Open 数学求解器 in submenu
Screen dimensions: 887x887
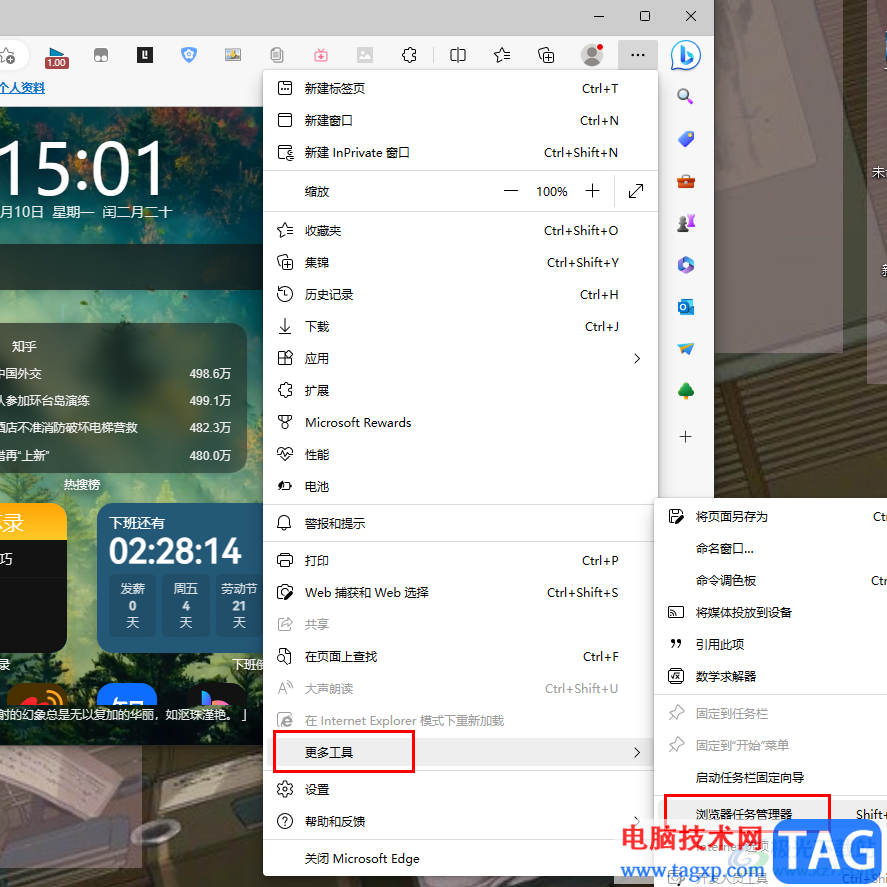pos(772,676)
